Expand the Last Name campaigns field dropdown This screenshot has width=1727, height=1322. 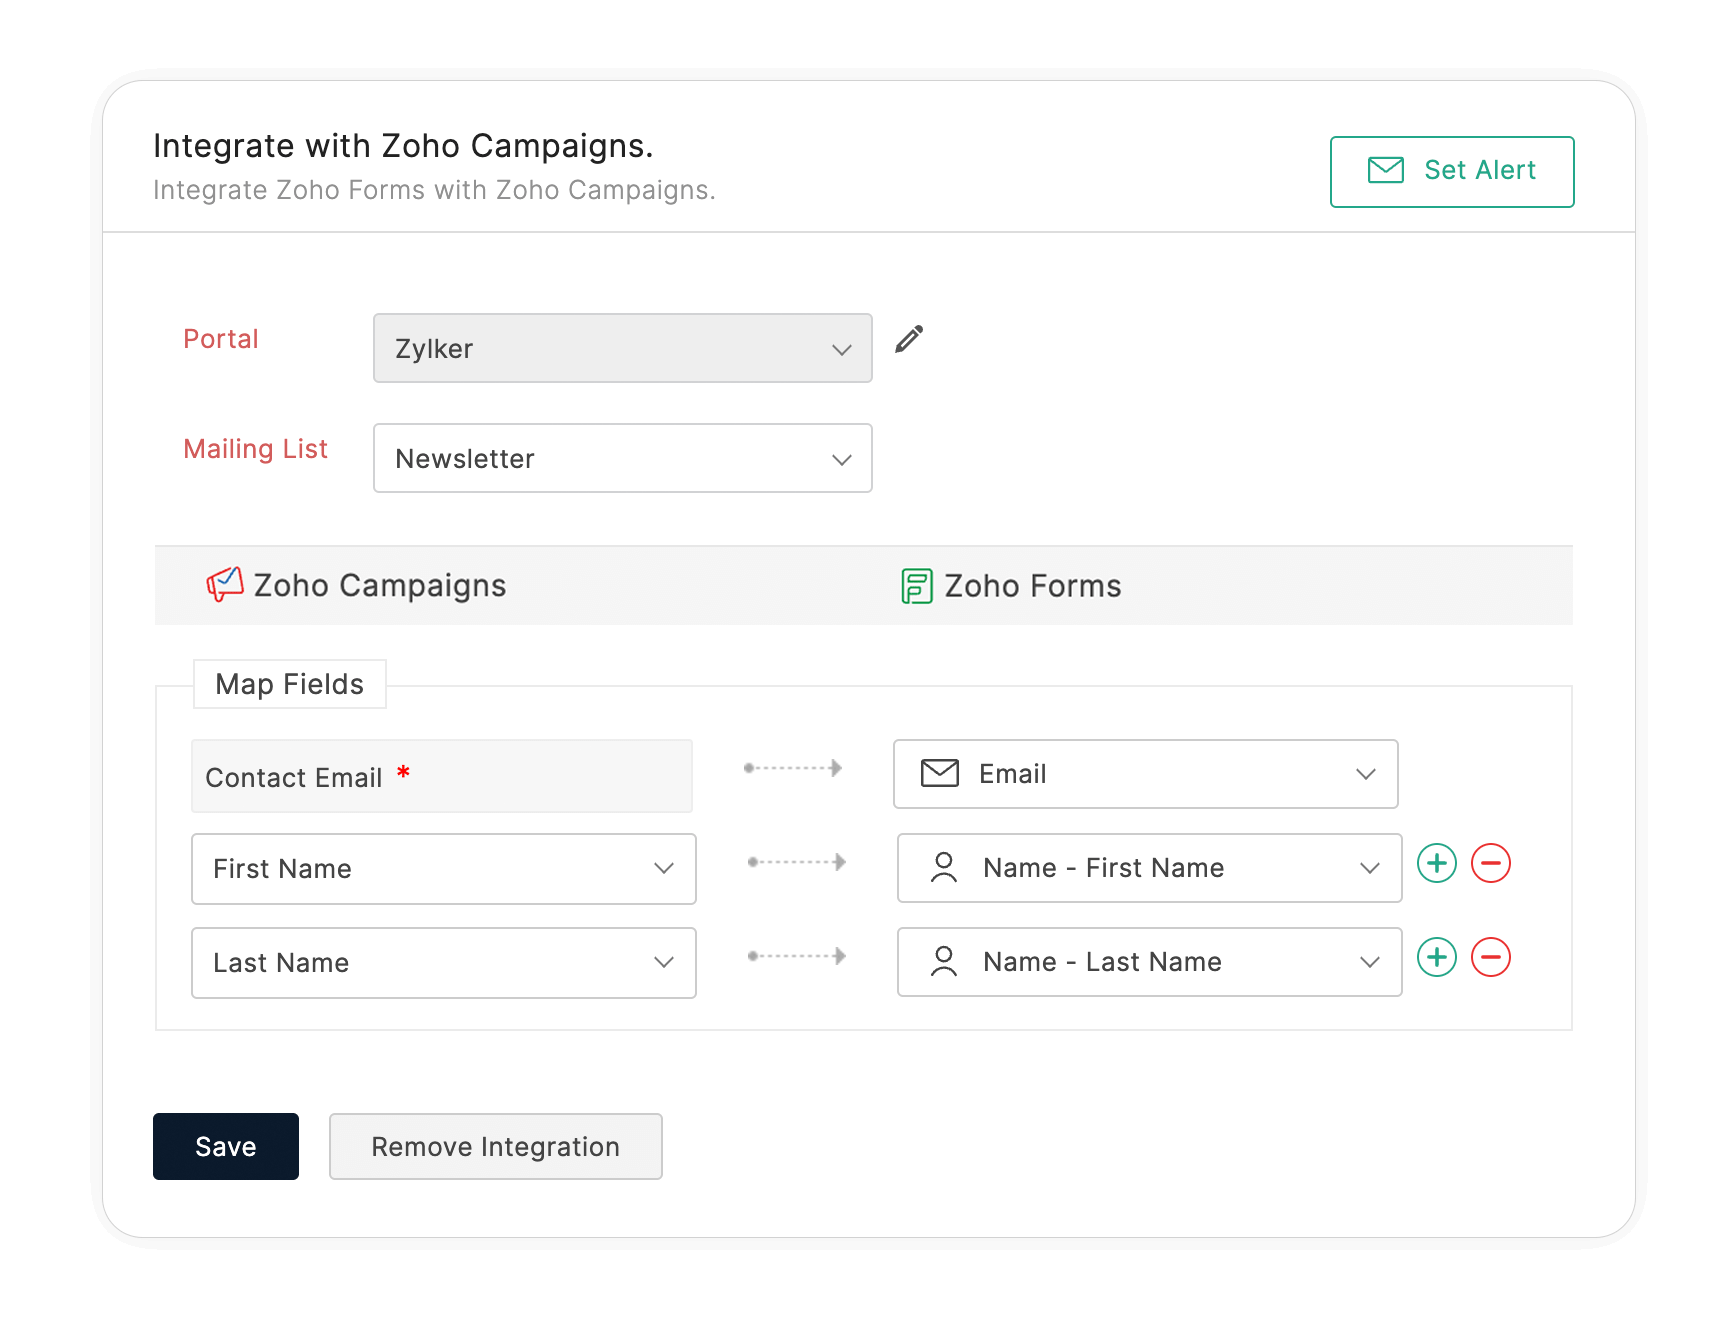click(443, 962)
